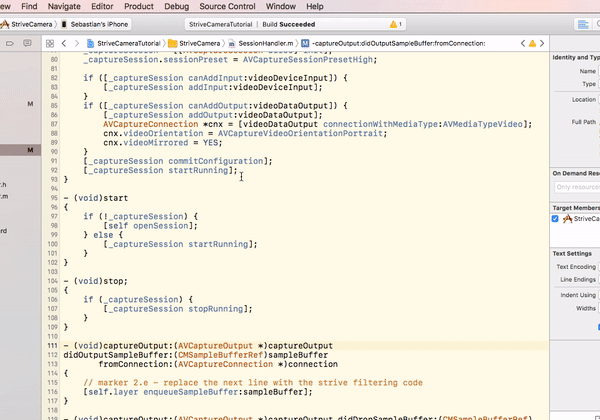The image size is (600, 420).
Task: Show the report navigator speech-bubble icon
Action: [27, 43]
